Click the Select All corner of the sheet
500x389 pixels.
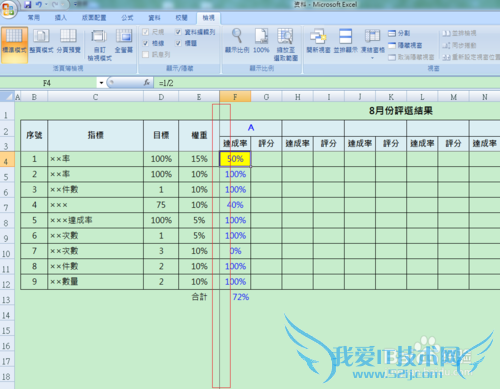pyautogui.click(x=7, y=97)
